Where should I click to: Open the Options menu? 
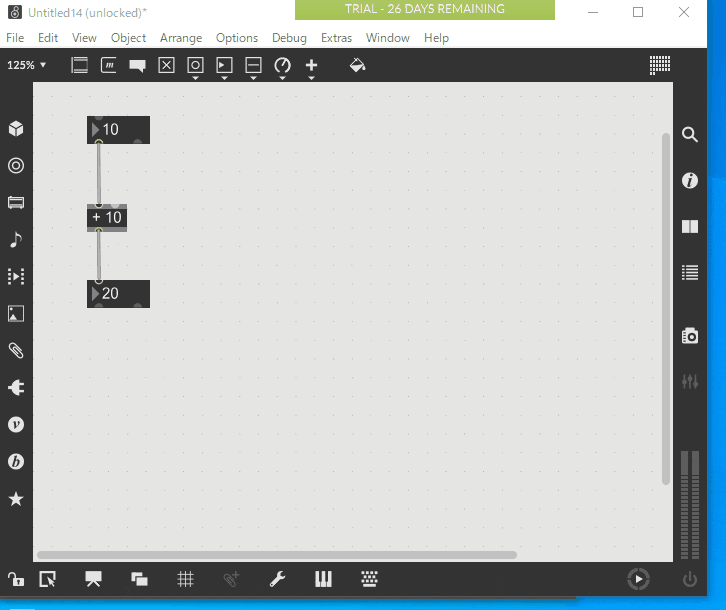point(237,38)
